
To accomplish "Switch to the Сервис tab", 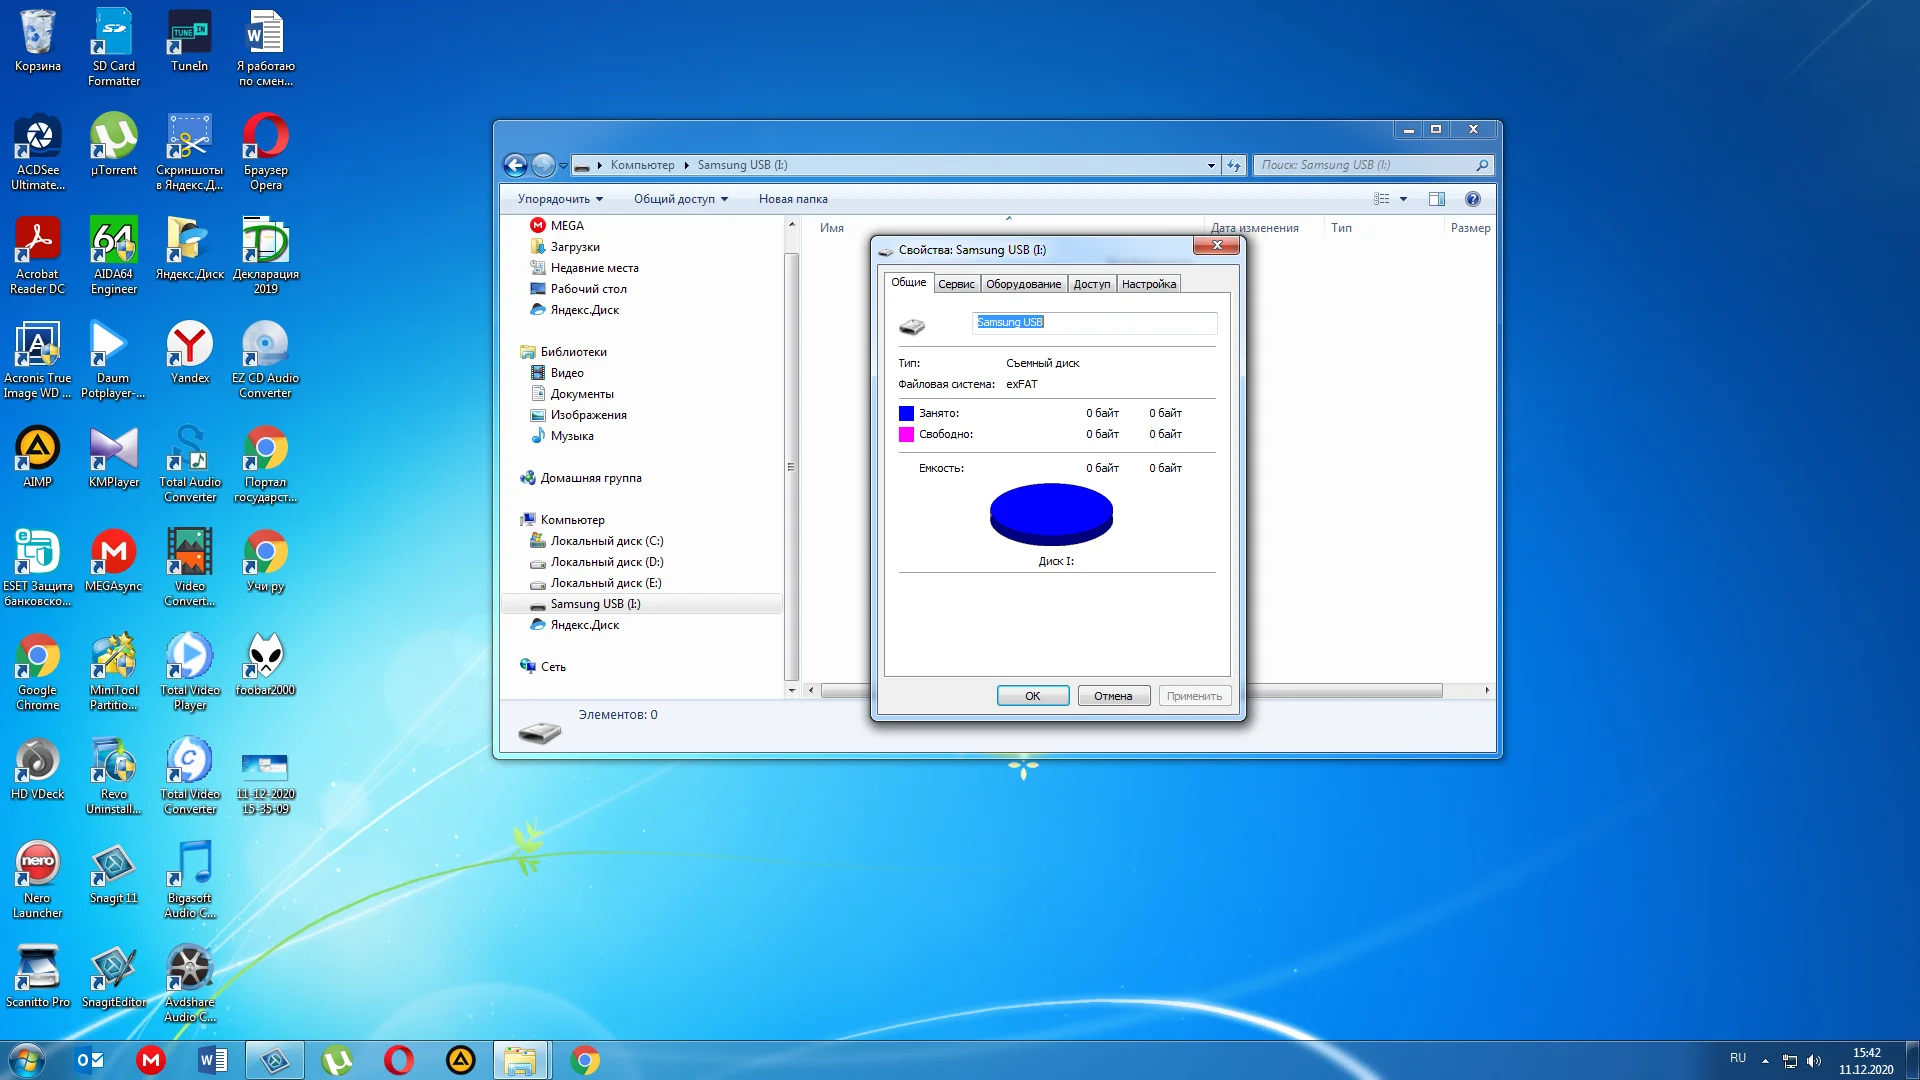I will [x=955, y=284].
